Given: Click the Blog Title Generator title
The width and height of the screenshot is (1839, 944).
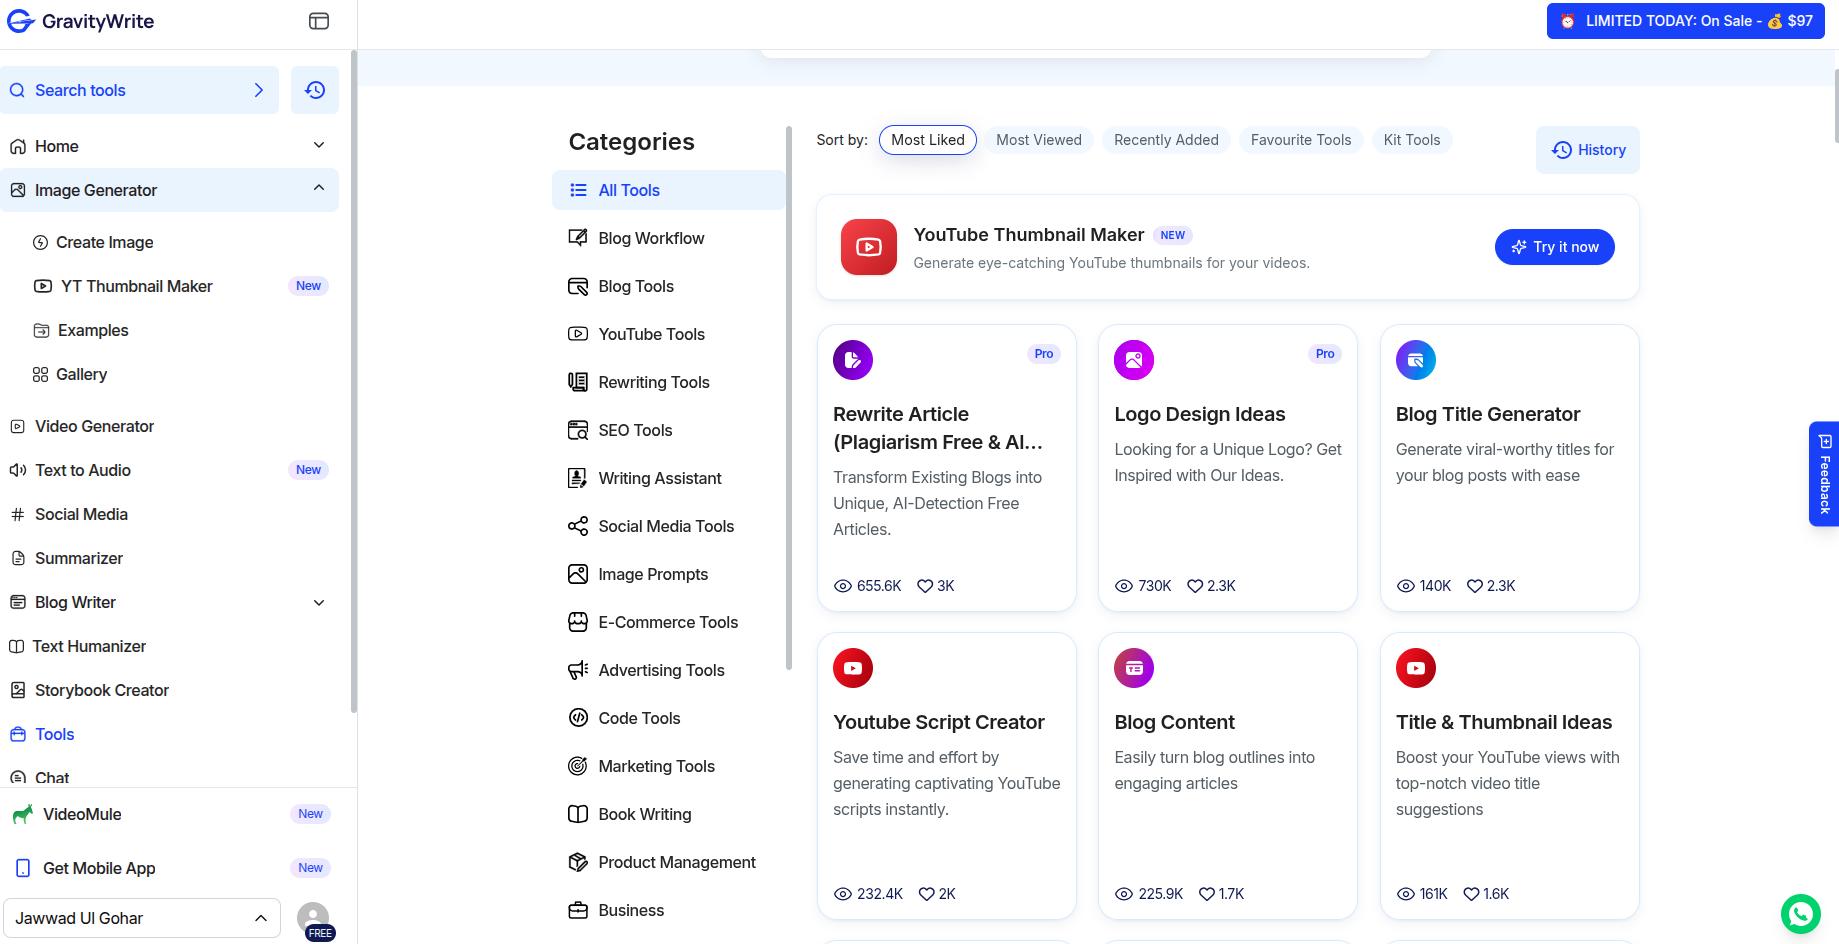Looking at the screenshot, I should [x=1488, y=414].
